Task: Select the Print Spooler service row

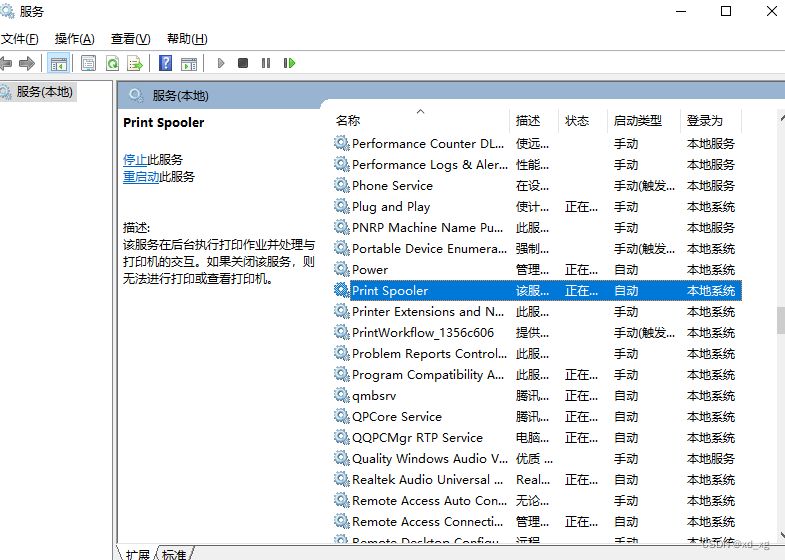Action: pos(537,291)
